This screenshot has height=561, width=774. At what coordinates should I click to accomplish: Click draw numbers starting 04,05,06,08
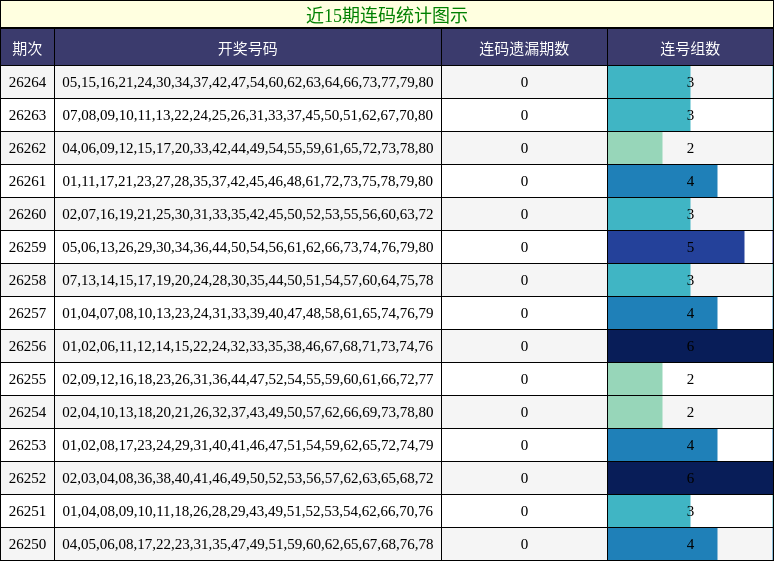(x=248, y=544)
